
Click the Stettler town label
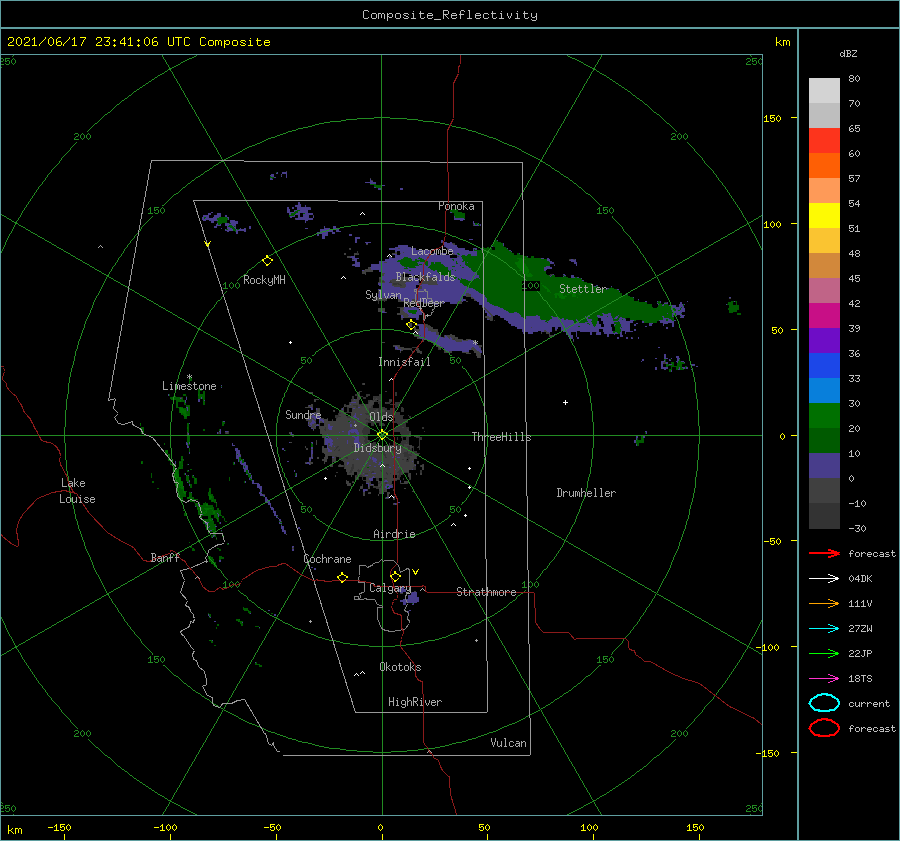click(583, 289)
